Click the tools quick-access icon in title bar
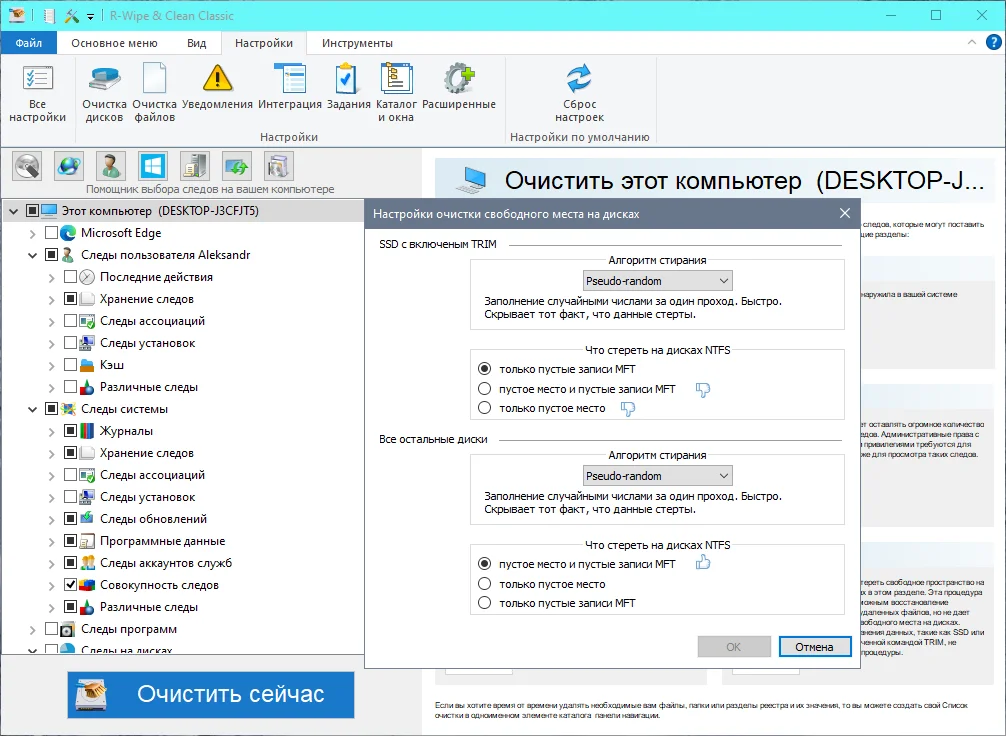The height and width of the screenshot is (736, 1006). 71,15
